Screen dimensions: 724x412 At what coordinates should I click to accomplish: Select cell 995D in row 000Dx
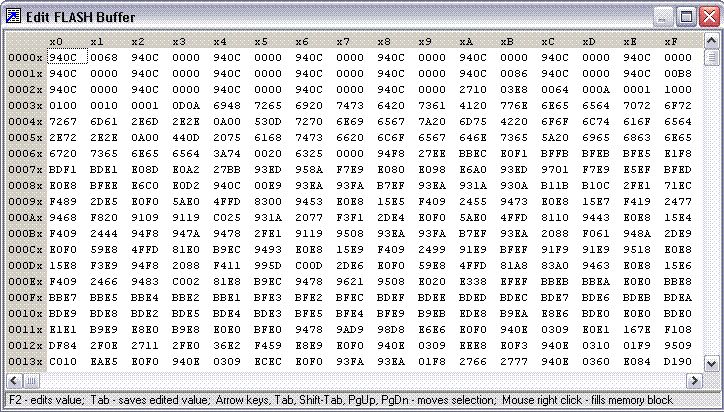click(x=268, y=266)
